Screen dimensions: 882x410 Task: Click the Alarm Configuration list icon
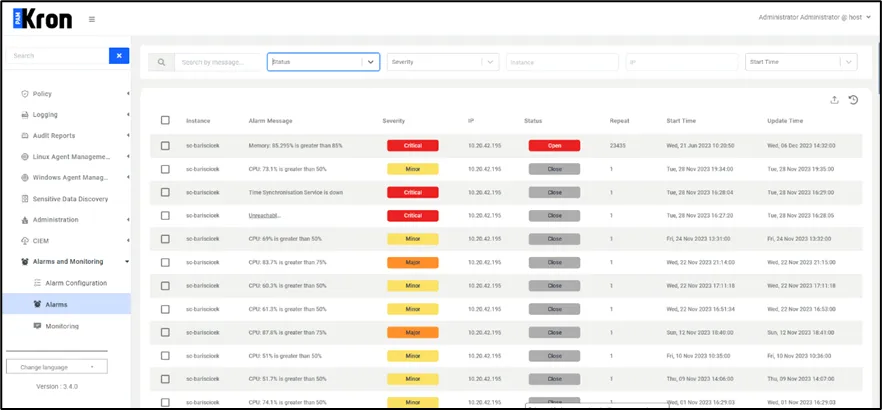tap(38, 283)
